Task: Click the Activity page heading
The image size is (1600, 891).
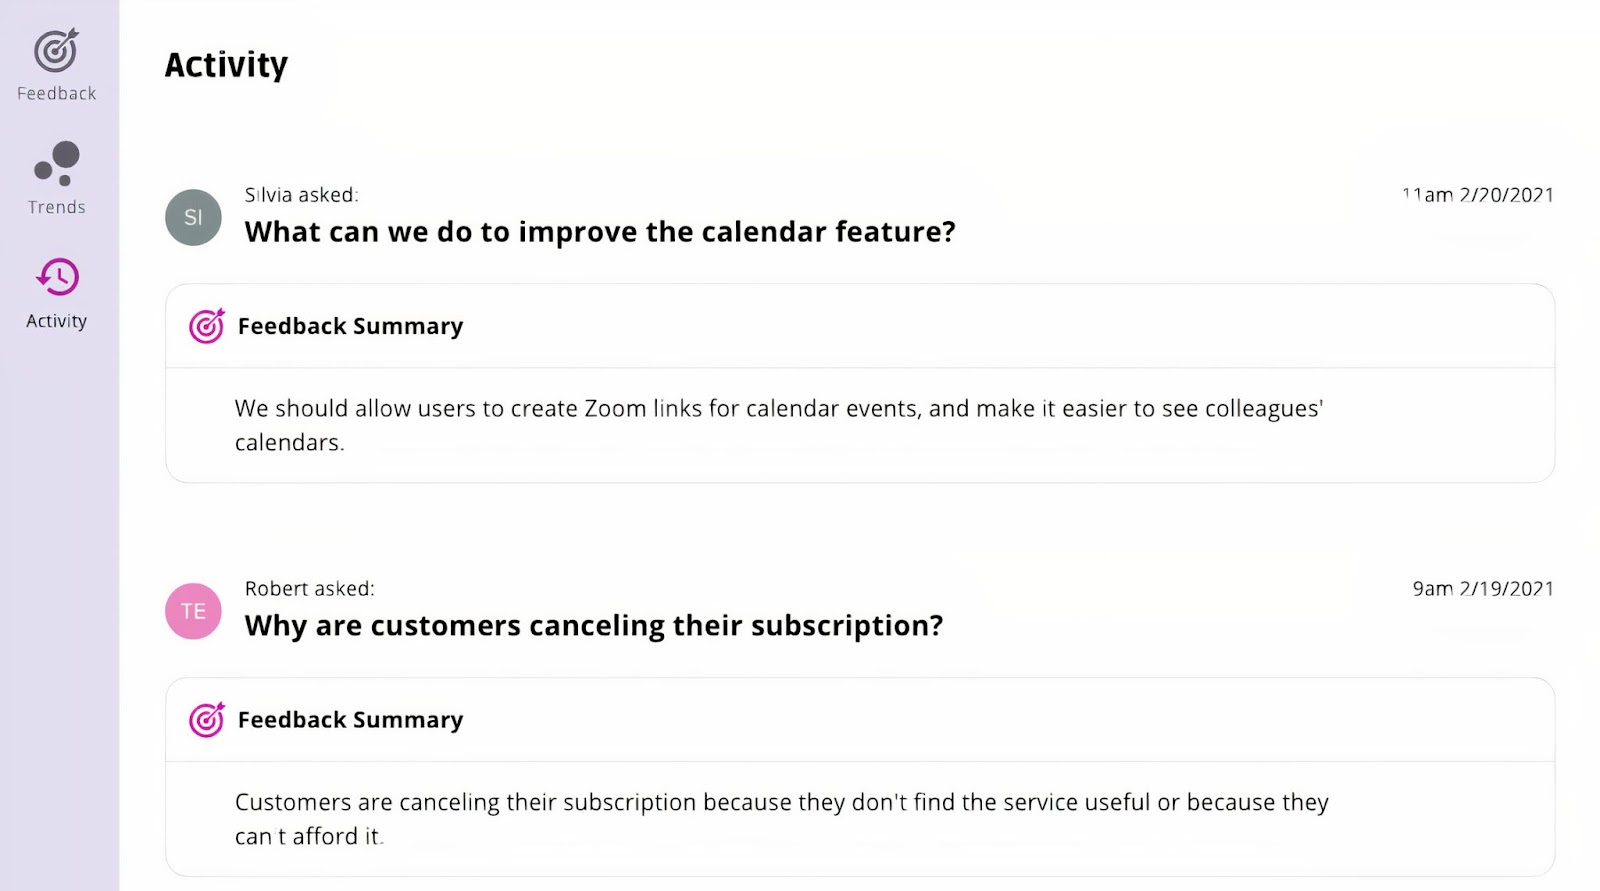Action: (x=226, y=65)
